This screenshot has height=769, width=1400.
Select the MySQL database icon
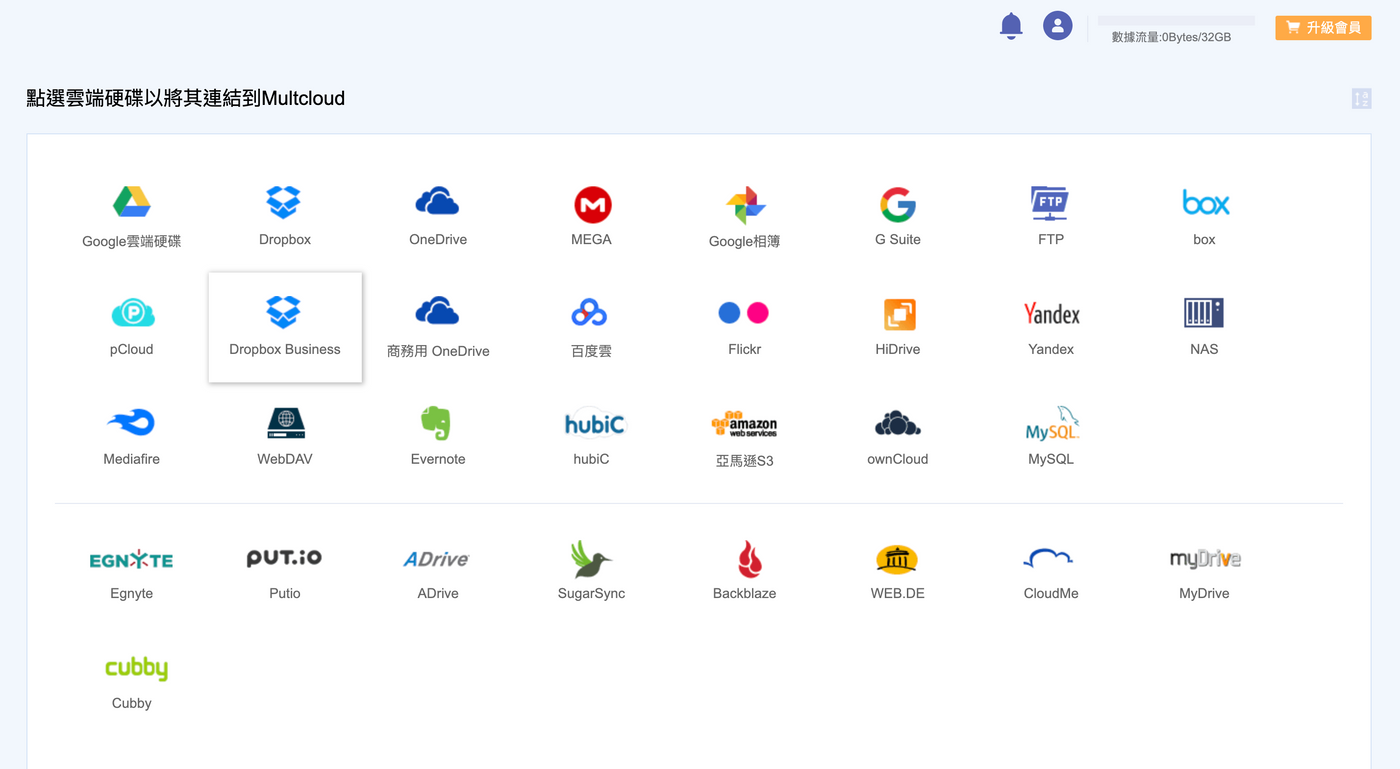1052,424
